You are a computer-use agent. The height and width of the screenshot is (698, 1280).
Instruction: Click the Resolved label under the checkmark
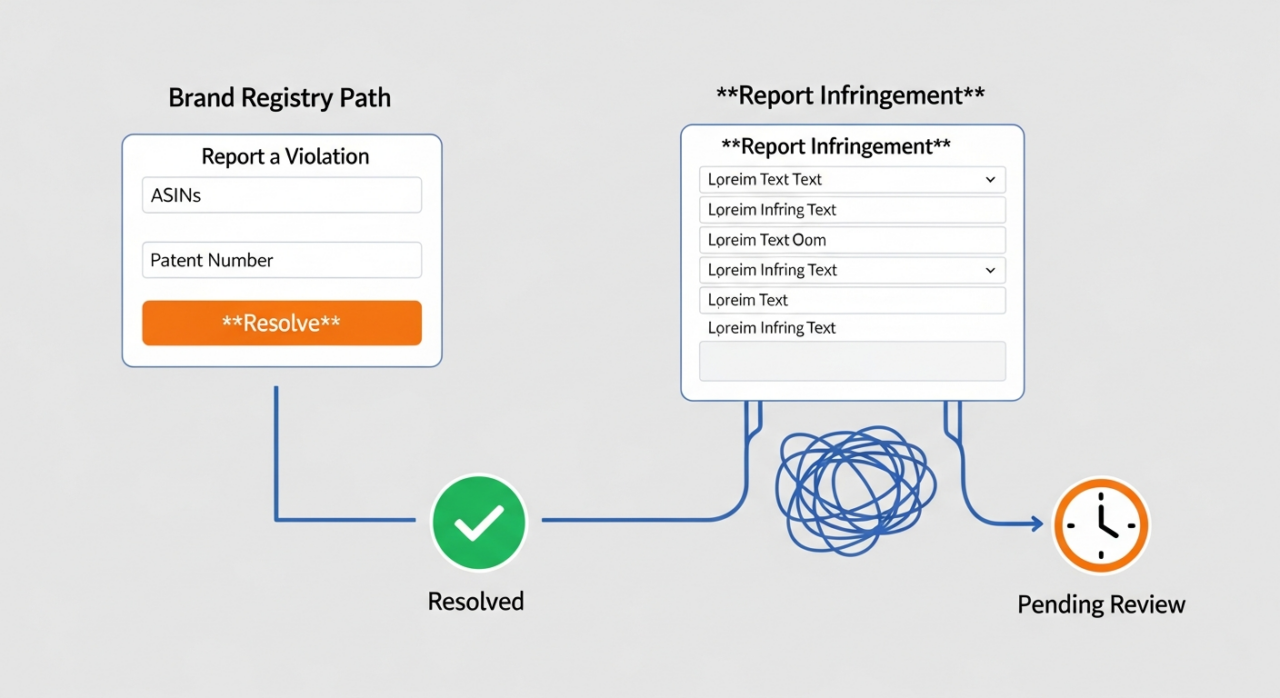click(x=476, y=601)
